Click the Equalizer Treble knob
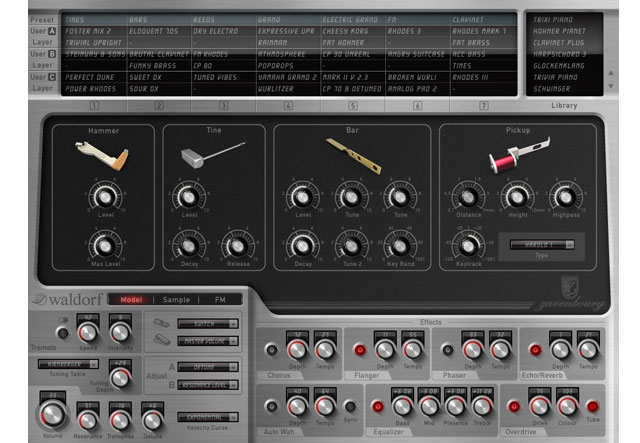Image resolution: width=640 pixels, height=443 pixels. tap(482, 406)
